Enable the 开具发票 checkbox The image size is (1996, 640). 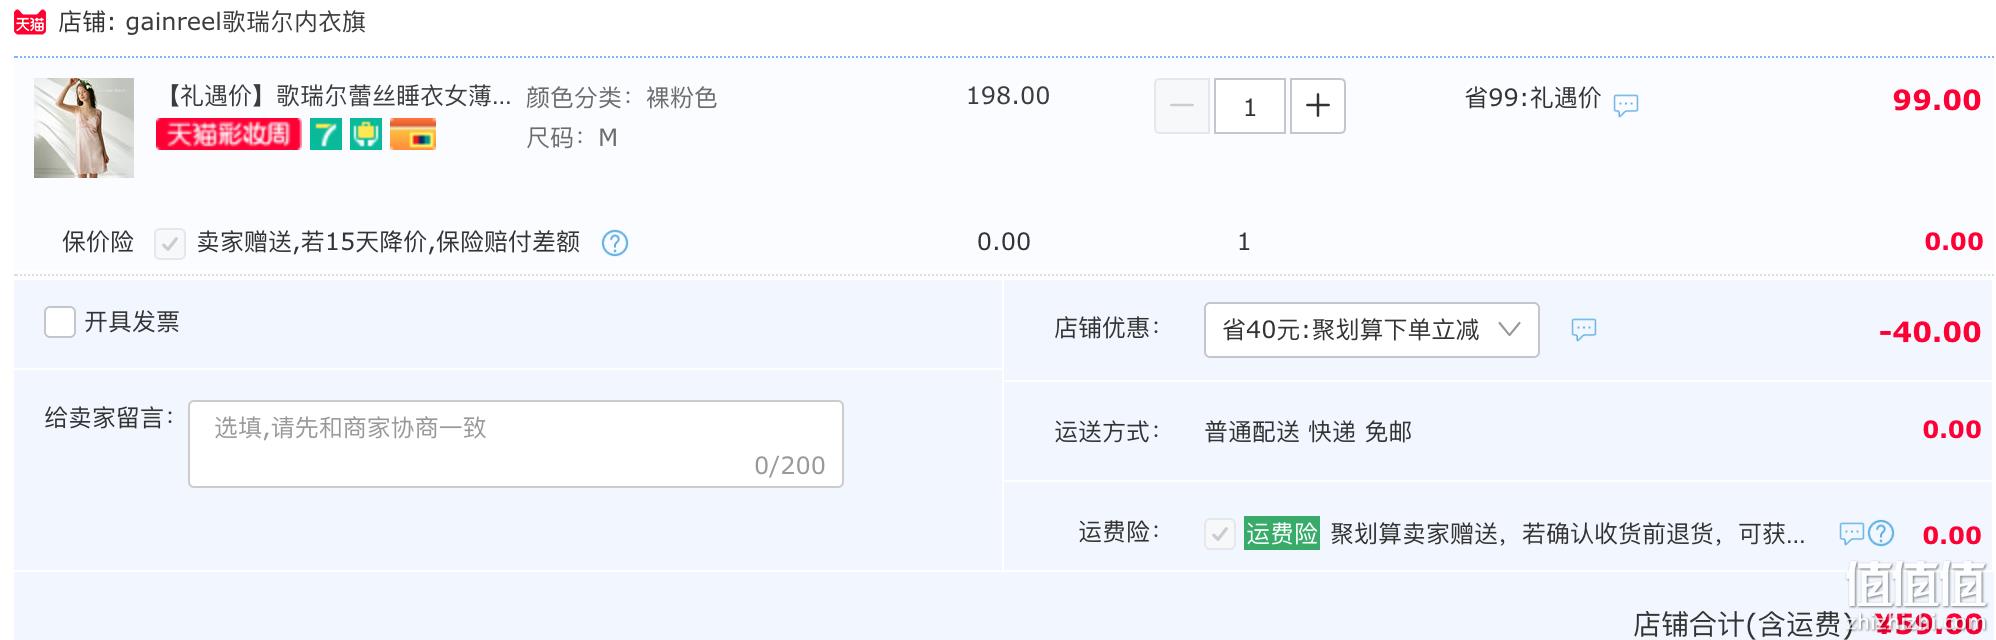[60, 322]
